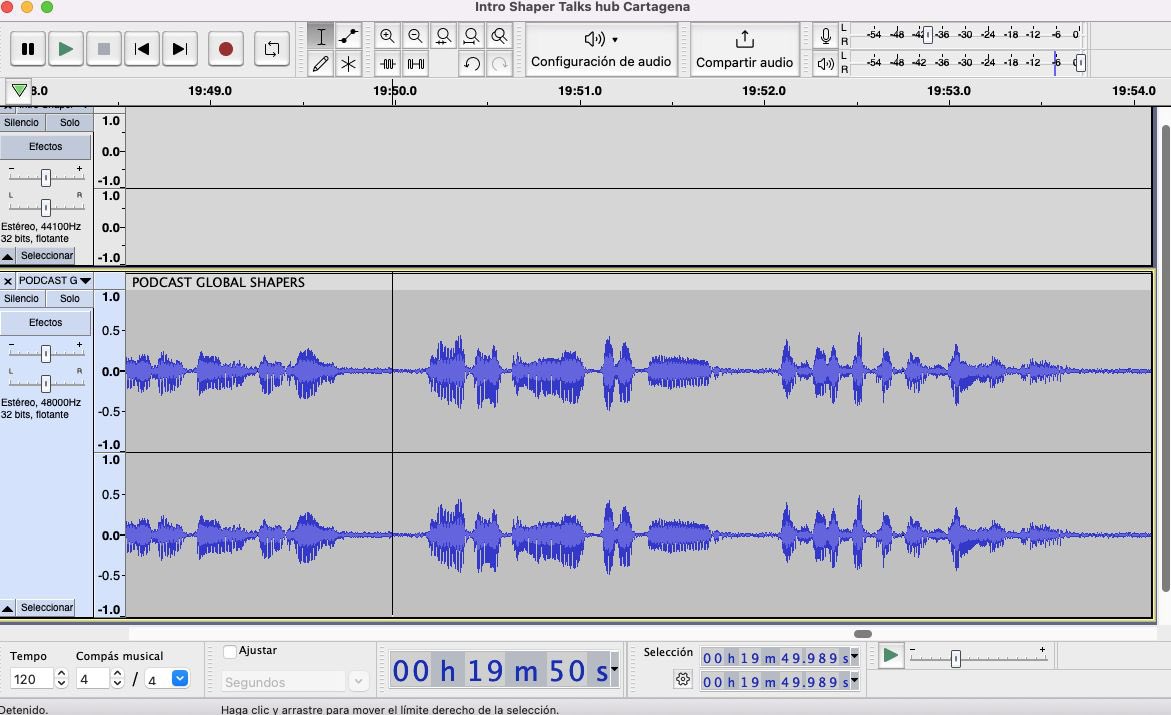The height and width of the screenshot is (715, 1171).
Task: Enable the Ajustar snapping checkbox
Action: pos(231,650)
